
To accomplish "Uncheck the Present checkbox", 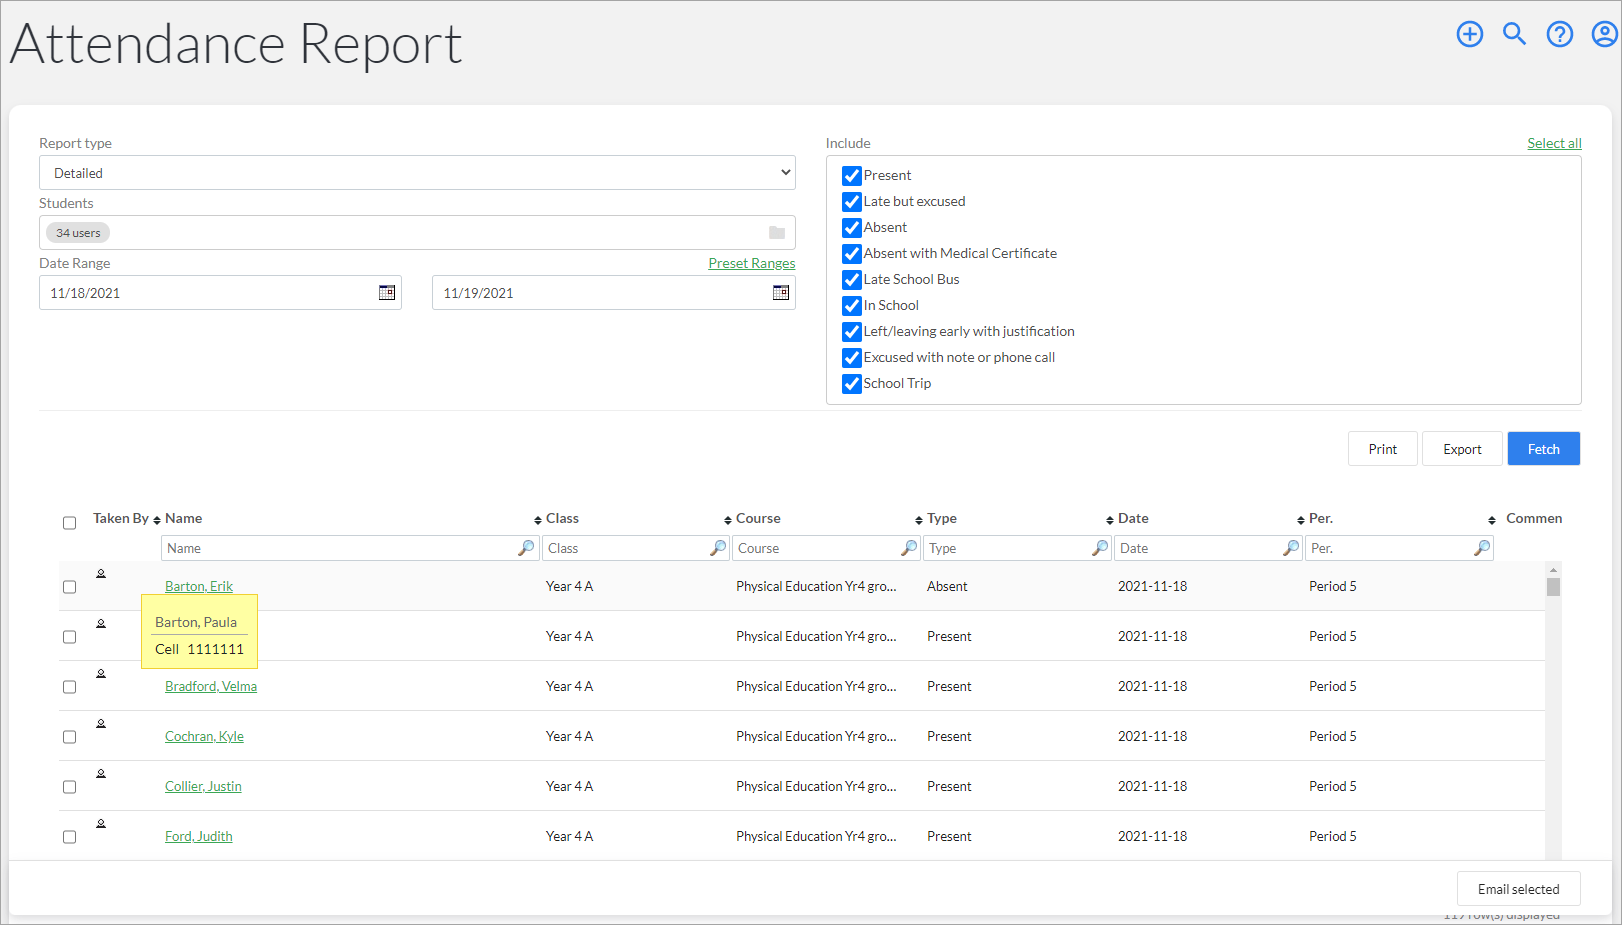I will pyautogui.click(x=852, y=176).
